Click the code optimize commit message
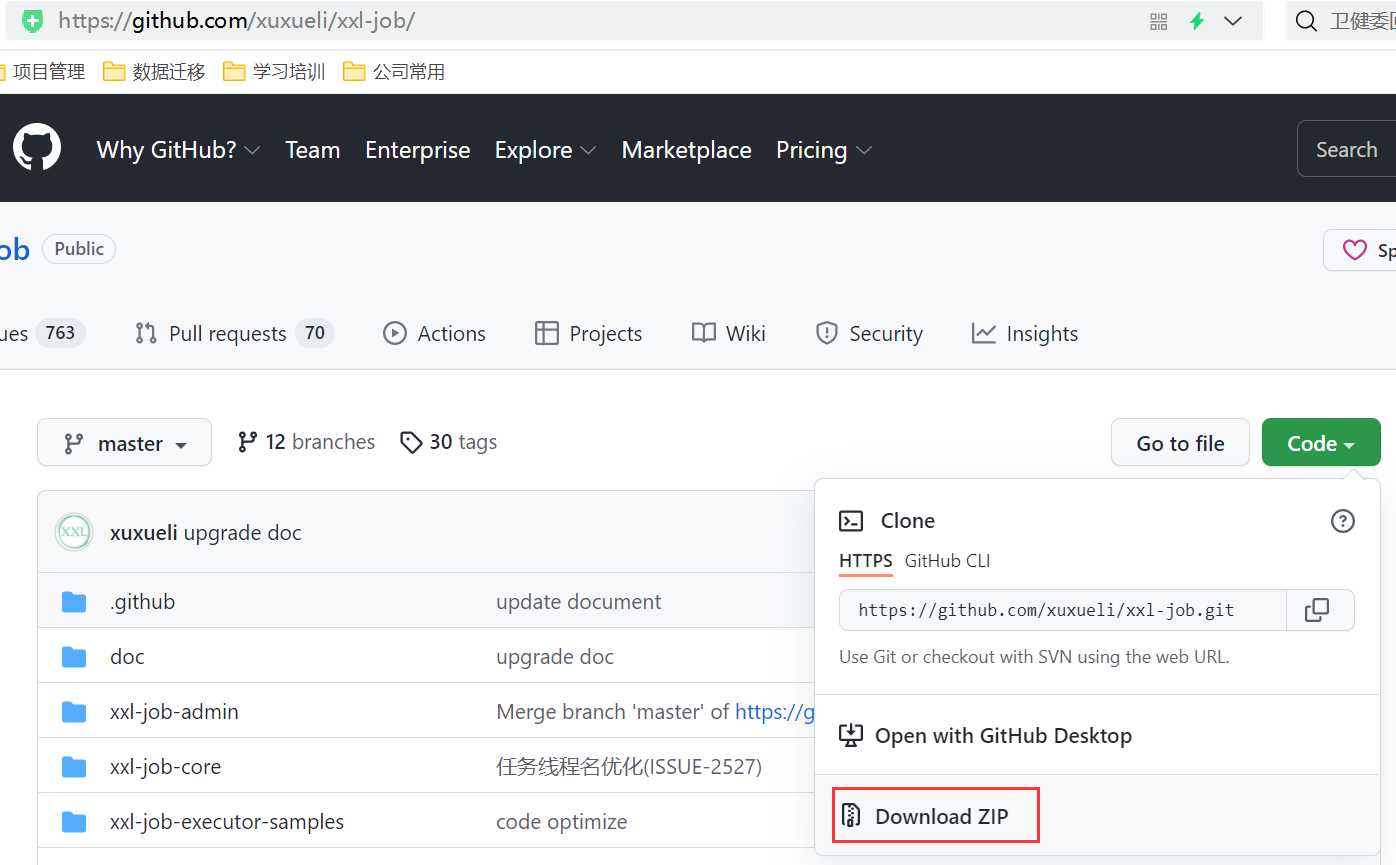 pos(562,822)
